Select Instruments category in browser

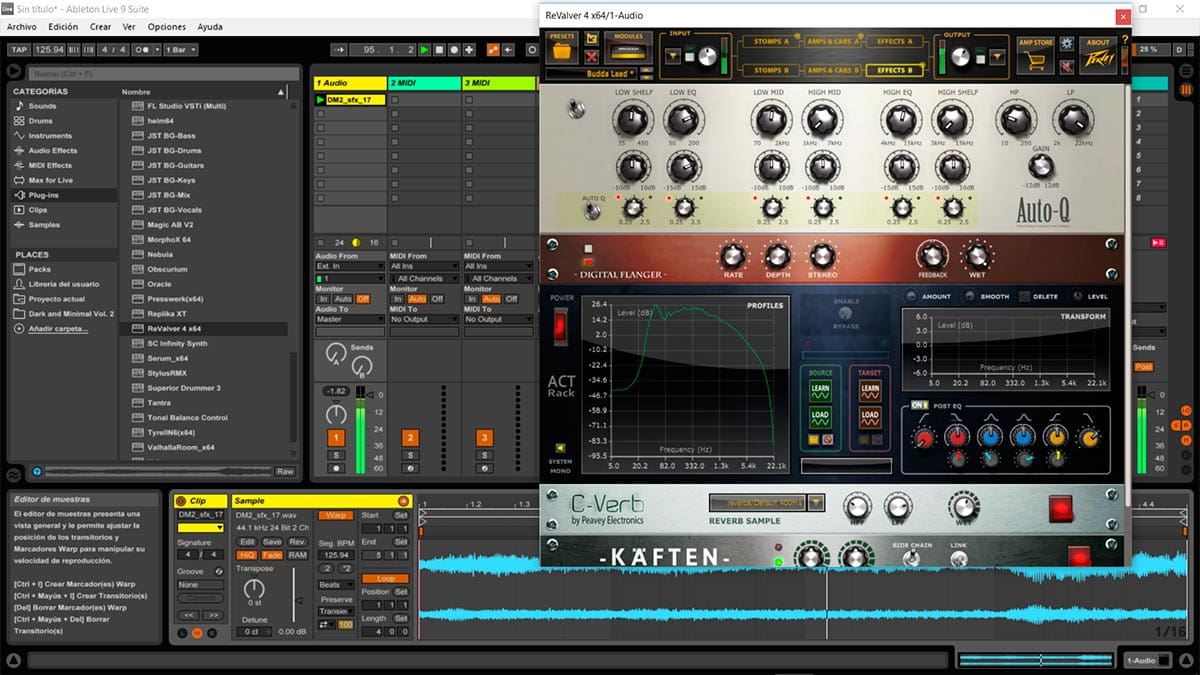(x=50, y=136)
